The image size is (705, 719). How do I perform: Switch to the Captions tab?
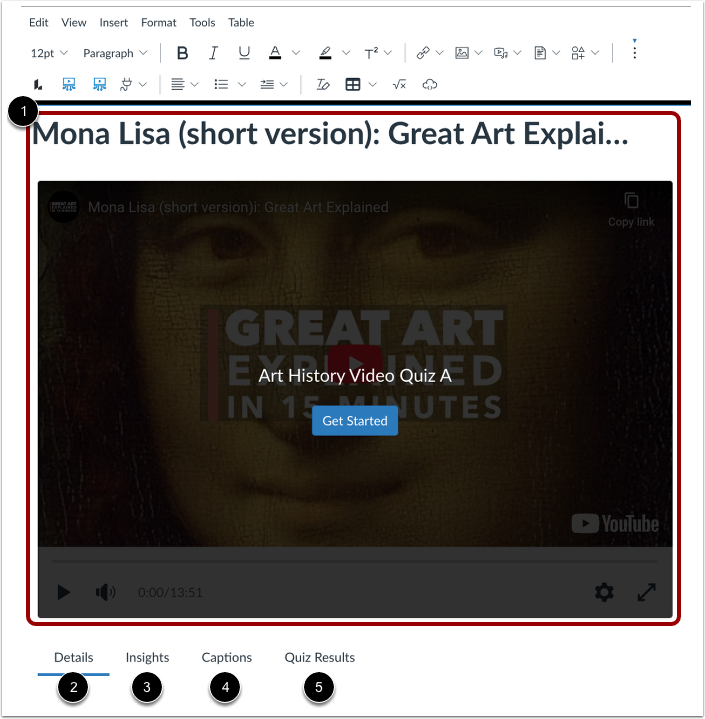(x=227, y=658)
